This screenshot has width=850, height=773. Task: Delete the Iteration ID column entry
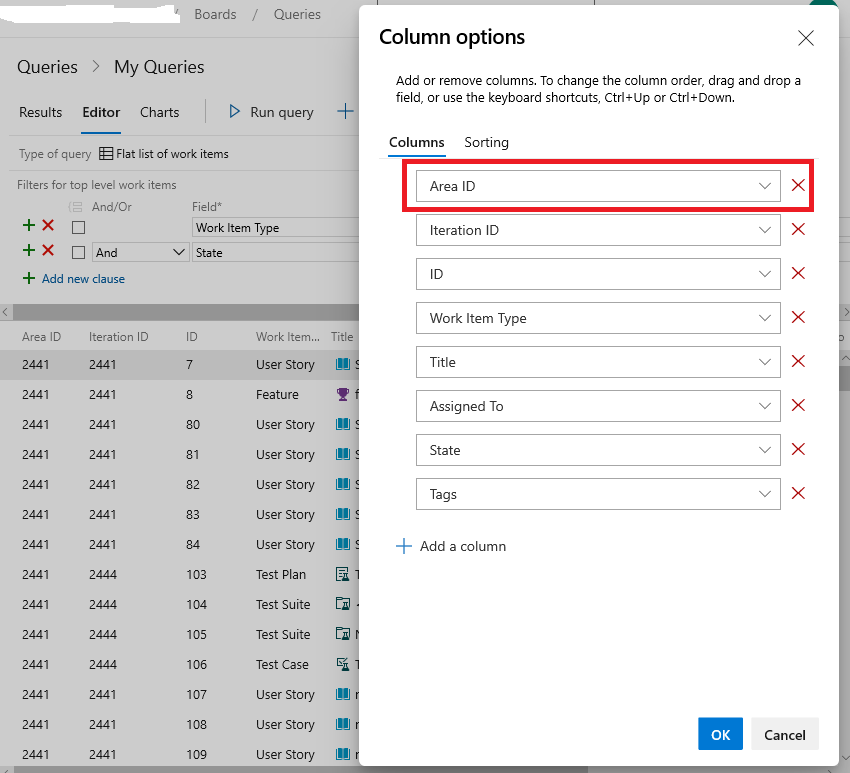[798, 229]
